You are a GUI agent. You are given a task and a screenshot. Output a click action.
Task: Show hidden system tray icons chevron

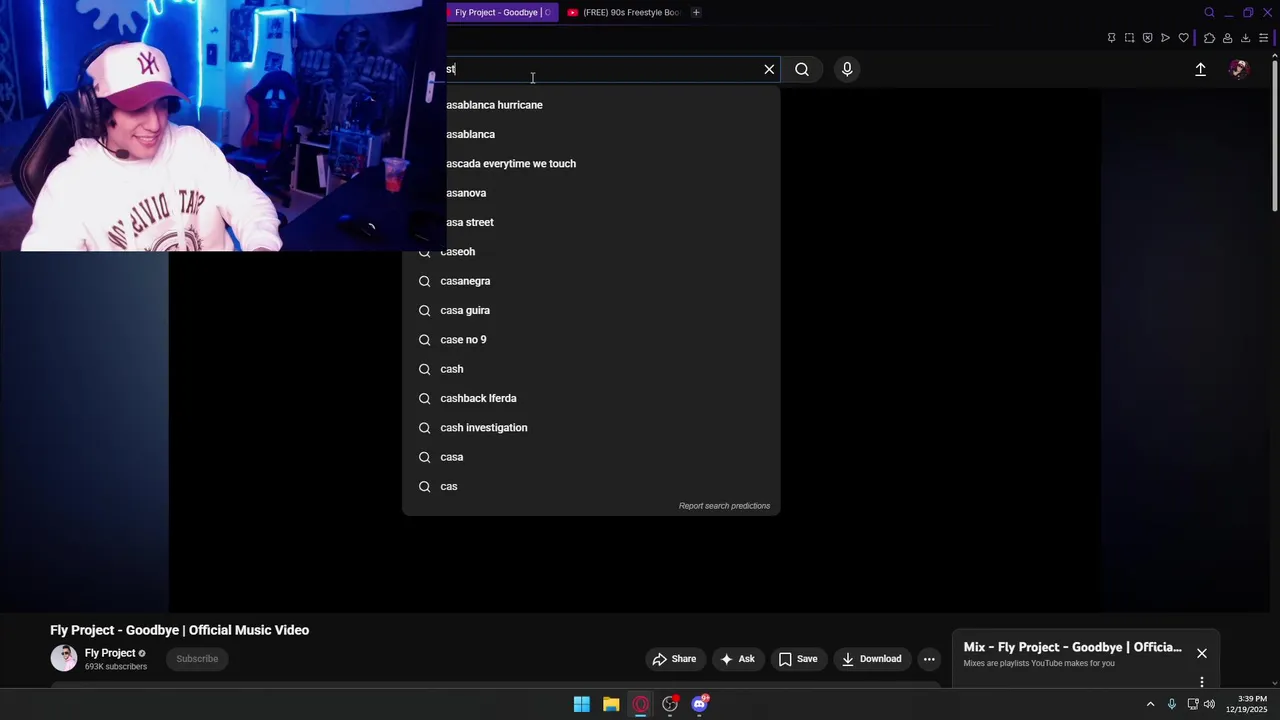click(x=1150, y=704)
